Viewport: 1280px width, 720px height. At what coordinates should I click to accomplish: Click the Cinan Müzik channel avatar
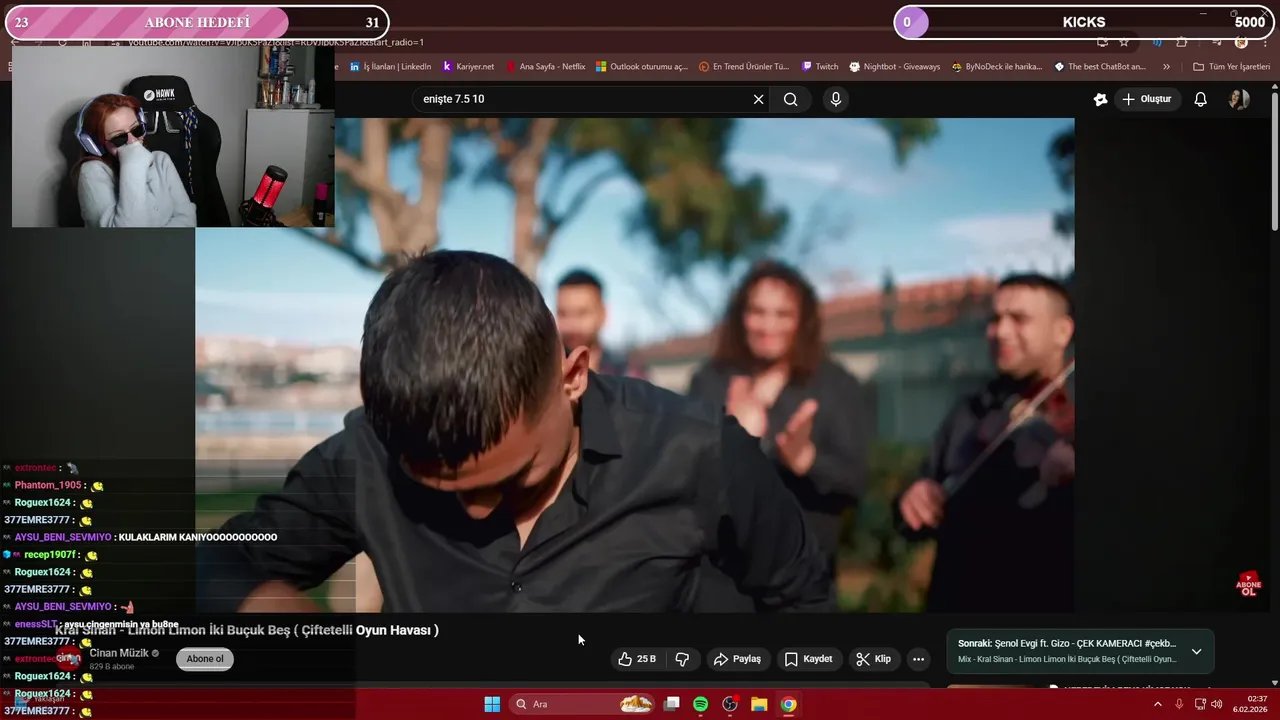coord(68,659)
